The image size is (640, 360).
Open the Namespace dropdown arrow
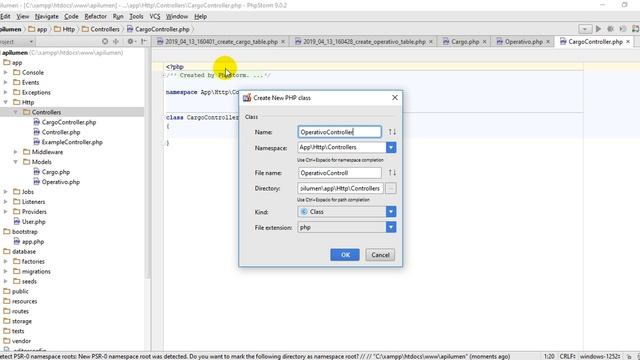tap(391, 147)
